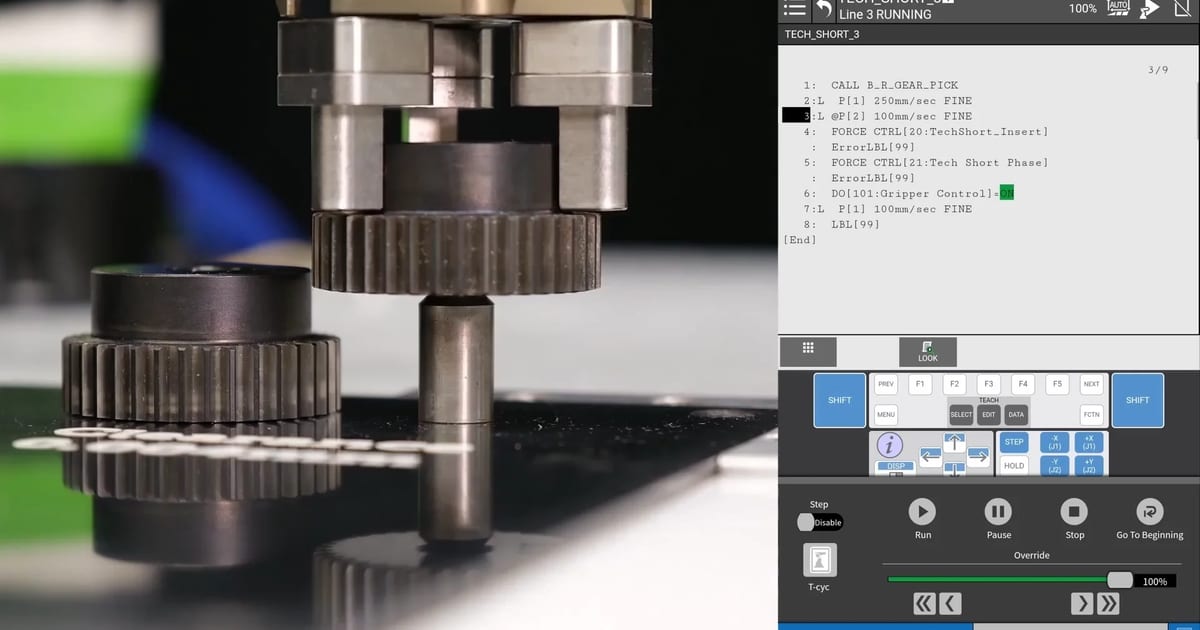Viewport: 1200px width, 630px height.
Task: Click the info (i) key
Action: pos(889,446)
